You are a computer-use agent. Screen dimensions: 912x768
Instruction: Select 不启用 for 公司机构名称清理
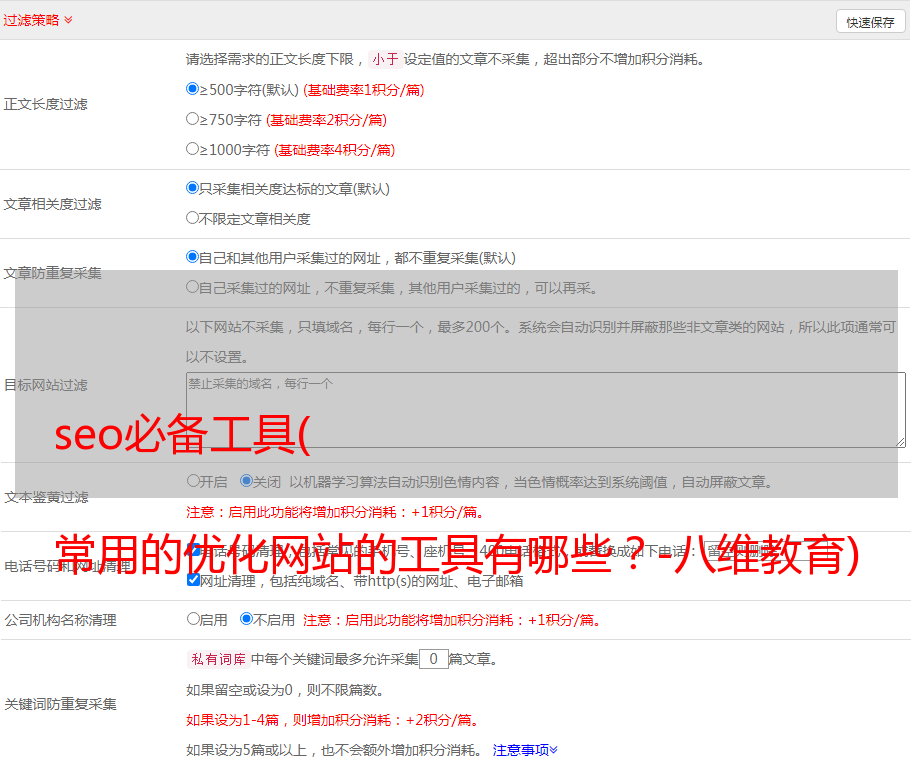click(247, 618)
